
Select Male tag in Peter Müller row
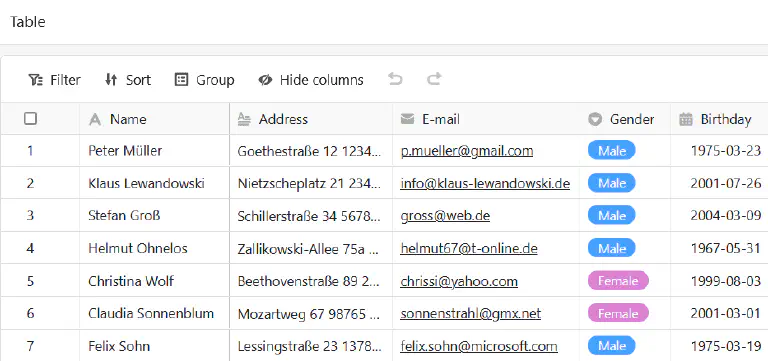point(612,151)
